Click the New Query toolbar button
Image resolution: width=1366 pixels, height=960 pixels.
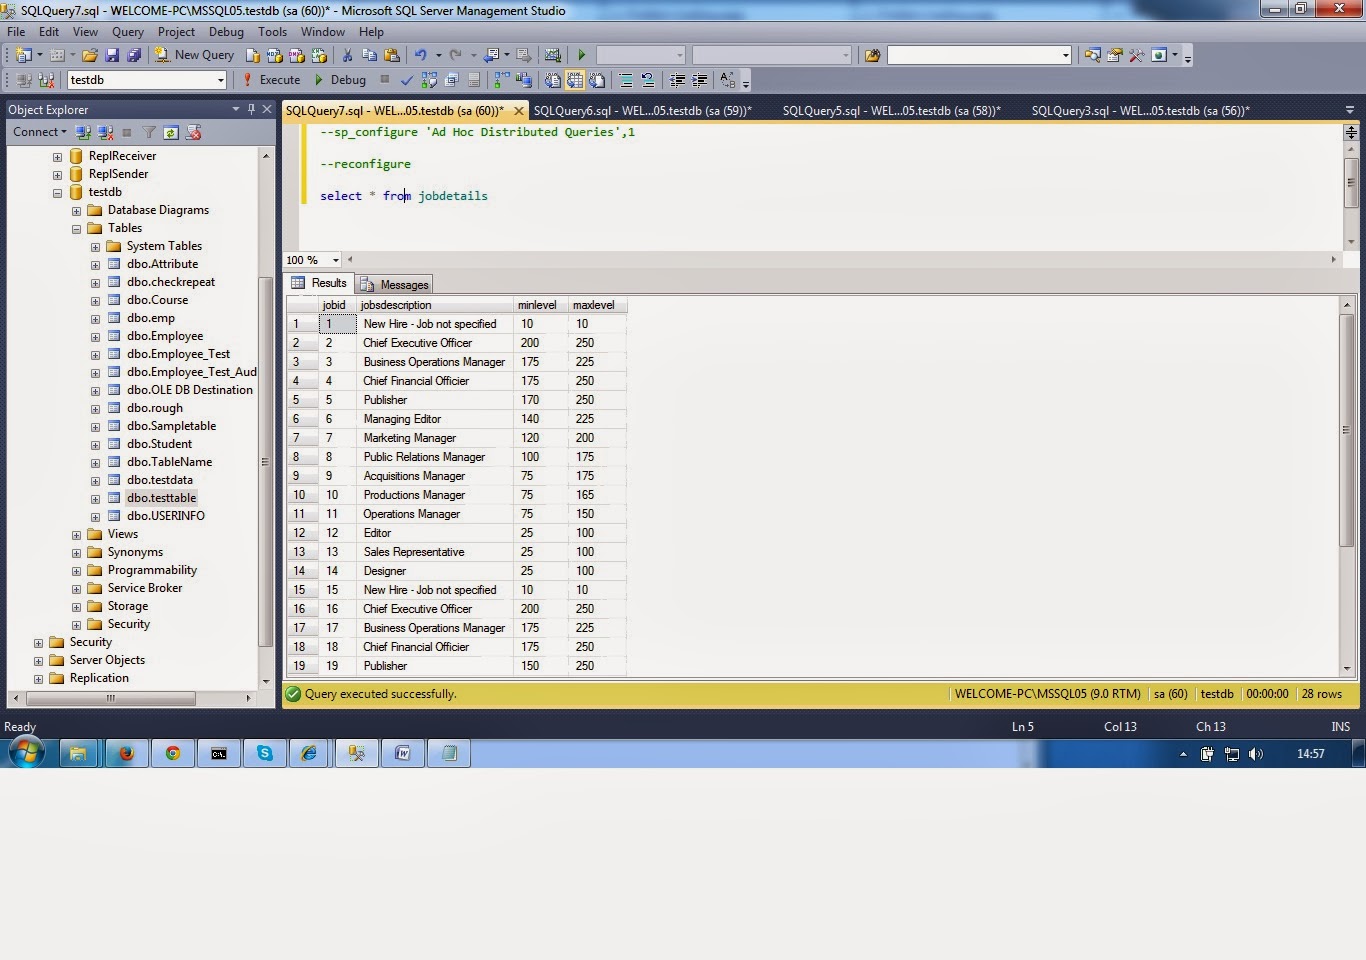point(194,55)
